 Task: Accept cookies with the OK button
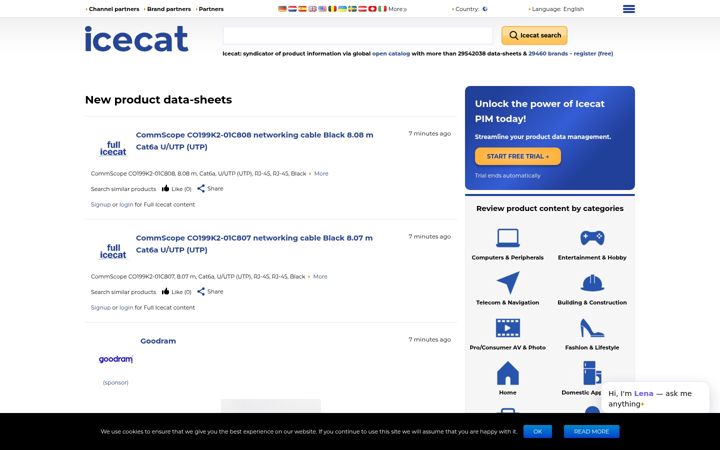[x=537, y=431]
